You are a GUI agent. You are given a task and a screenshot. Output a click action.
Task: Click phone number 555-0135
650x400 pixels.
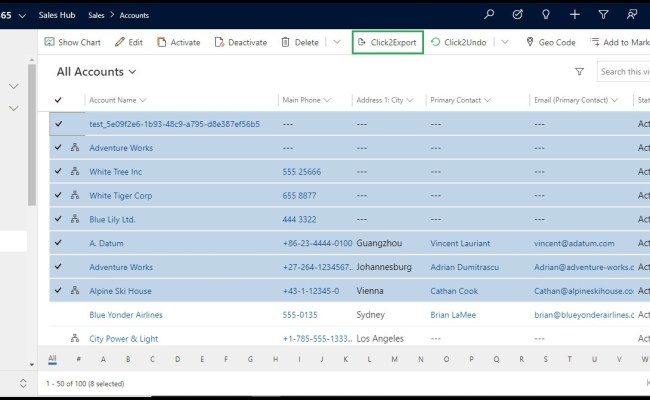click(300, 315)
